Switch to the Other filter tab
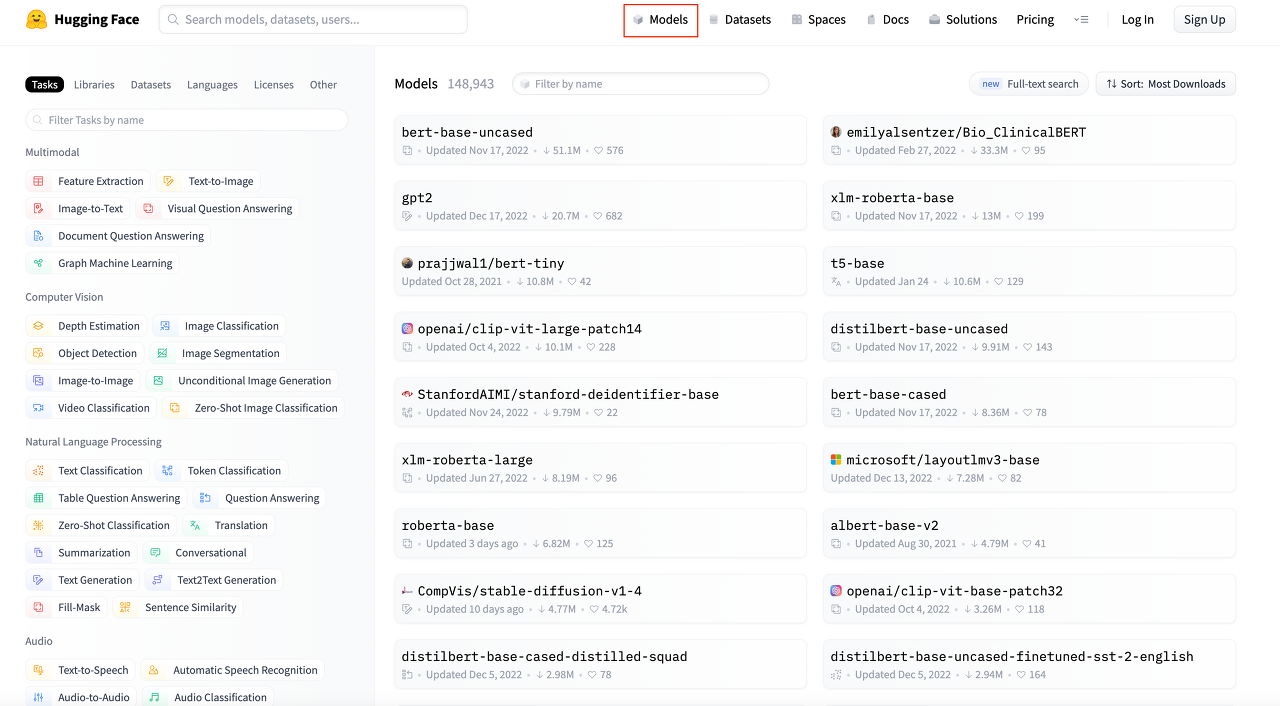The image size is (1280, 706). pos(323,85)
